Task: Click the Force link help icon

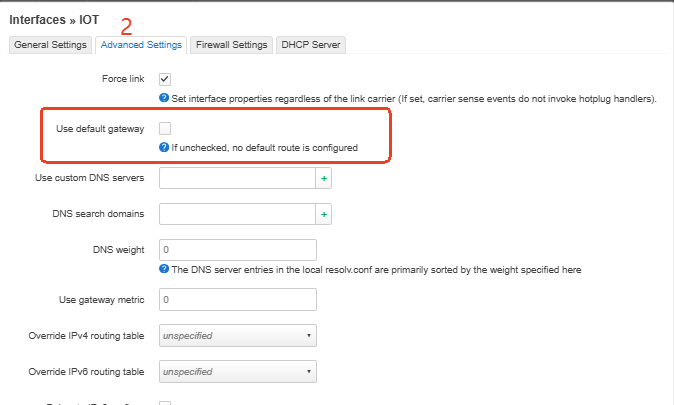Action: pyautogui.click(x=164, y=98)
